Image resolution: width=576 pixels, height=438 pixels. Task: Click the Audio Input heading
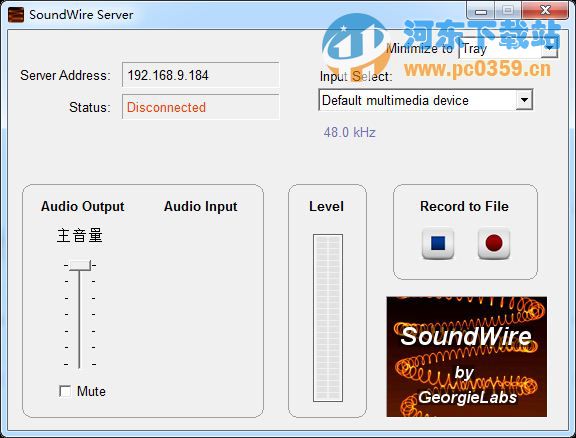tap(201, 206)
